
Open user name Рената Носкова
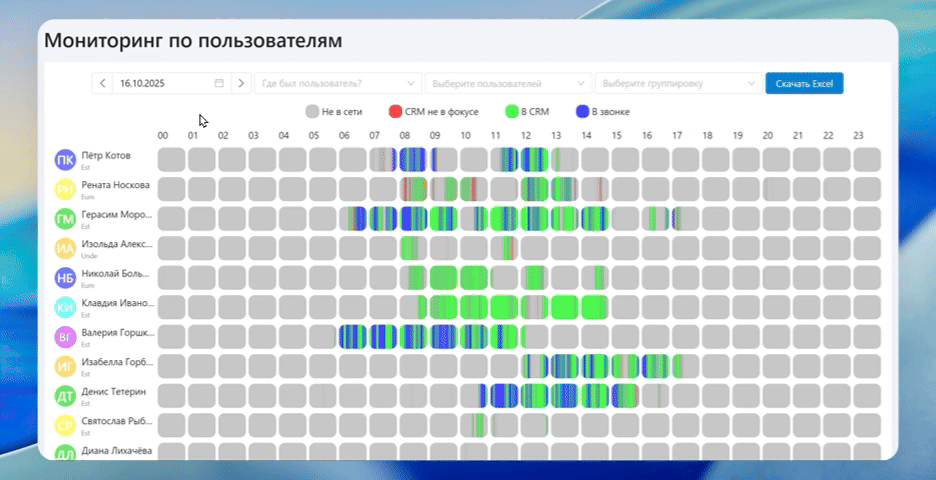tap(115, 185)
